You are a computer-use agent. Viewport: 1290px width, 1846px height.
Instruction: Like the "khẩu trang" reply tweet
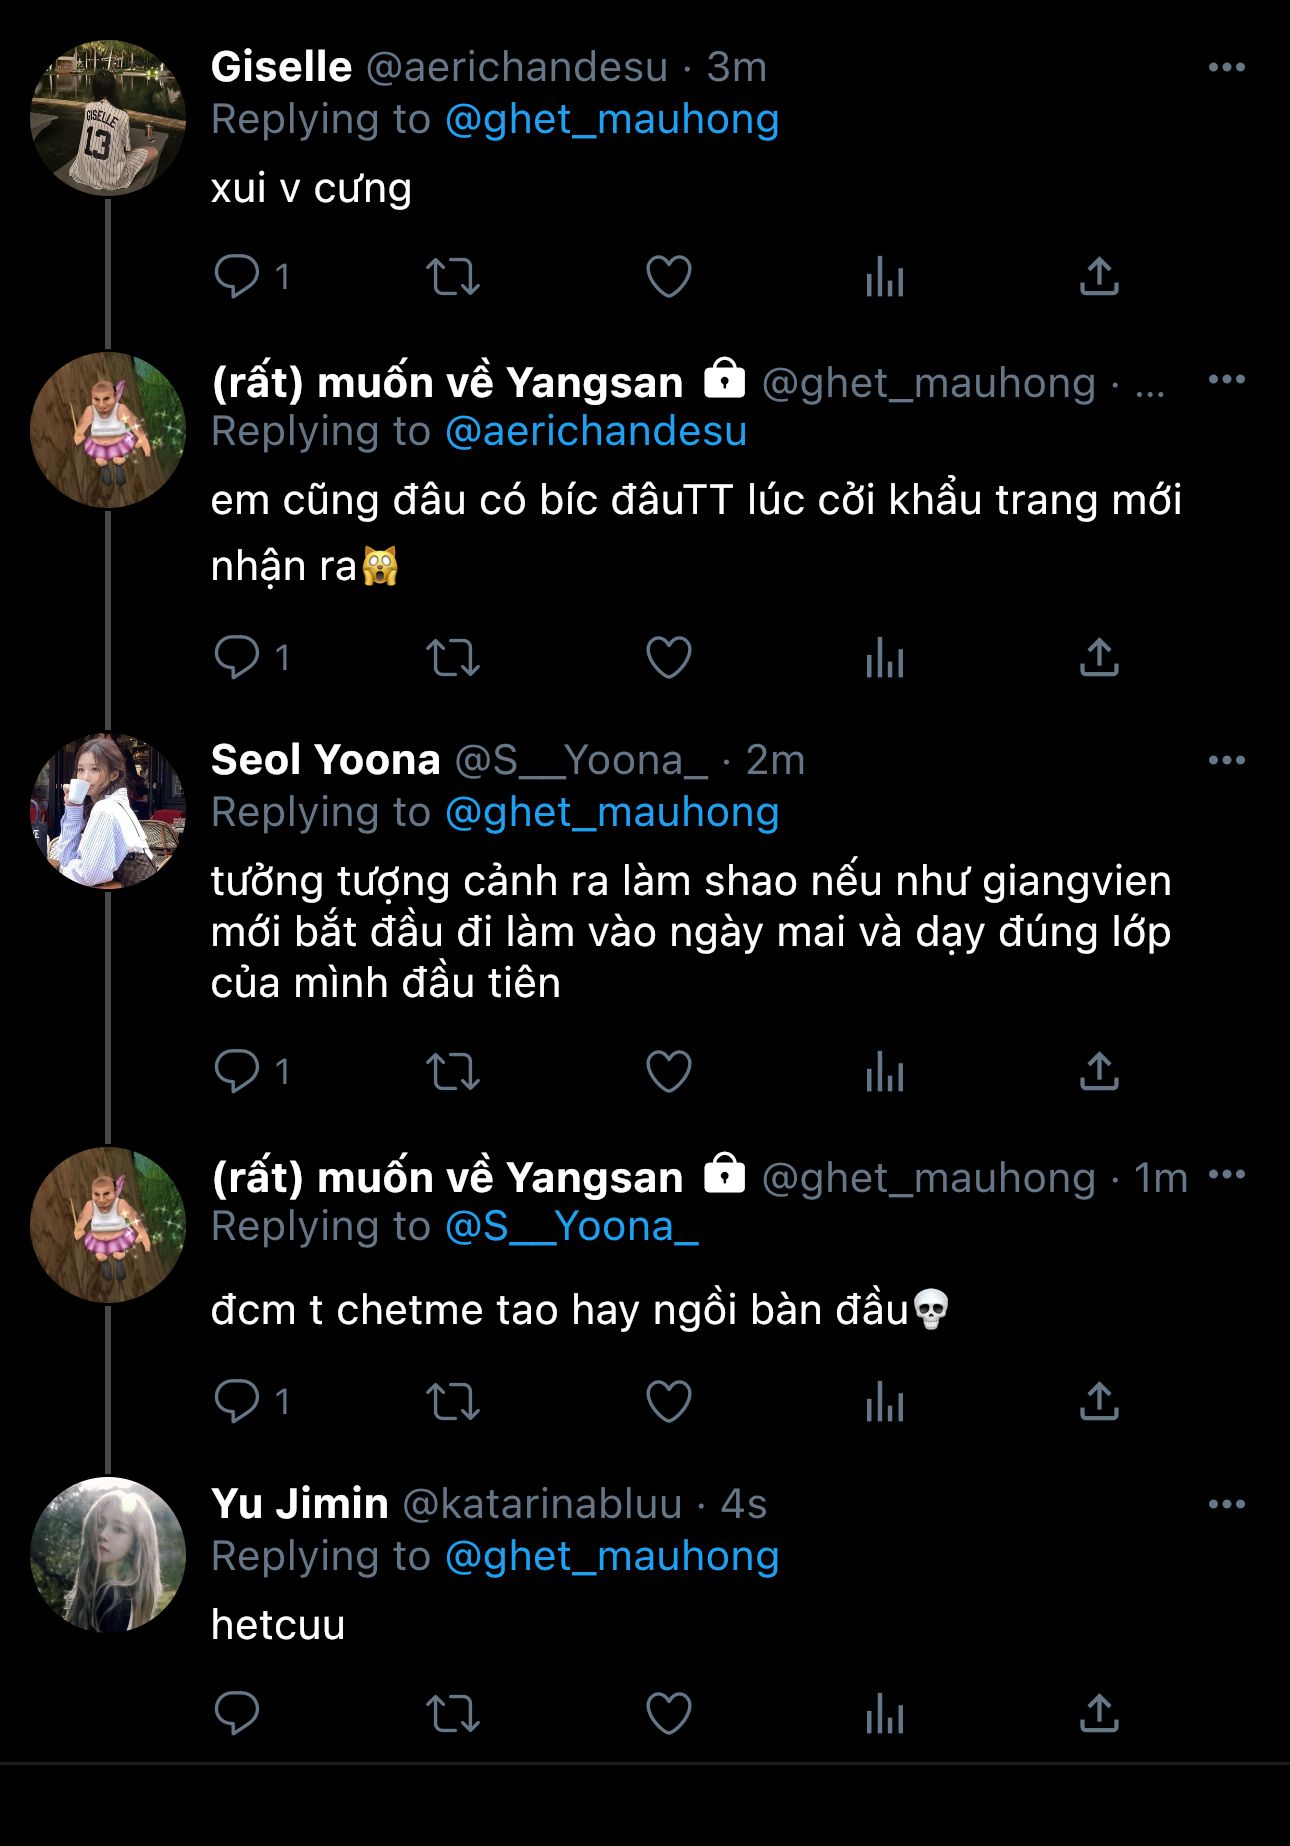click(x=668, y=658)
